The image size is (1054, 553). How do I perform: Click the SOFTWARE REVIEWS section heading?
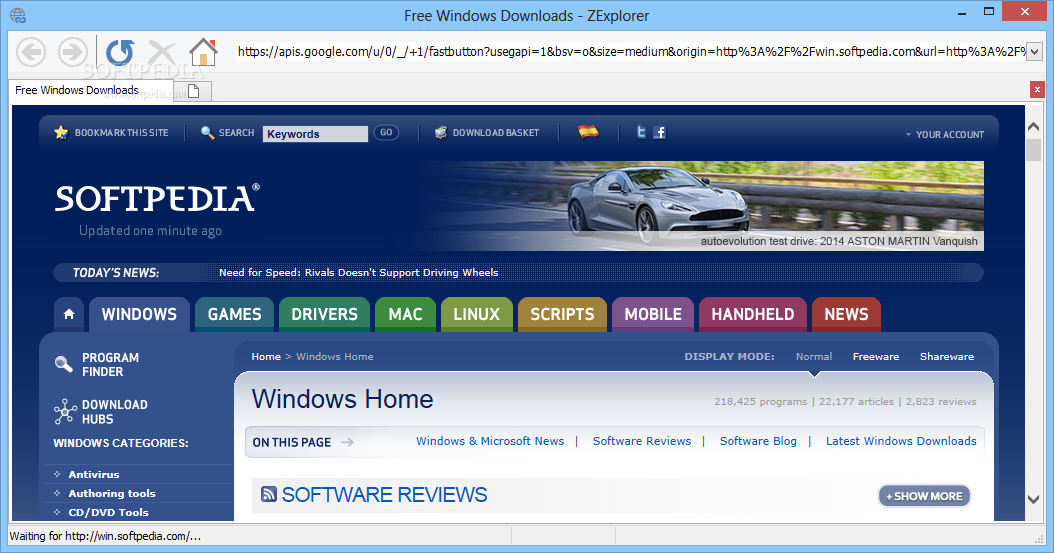(x=384, y=495)
